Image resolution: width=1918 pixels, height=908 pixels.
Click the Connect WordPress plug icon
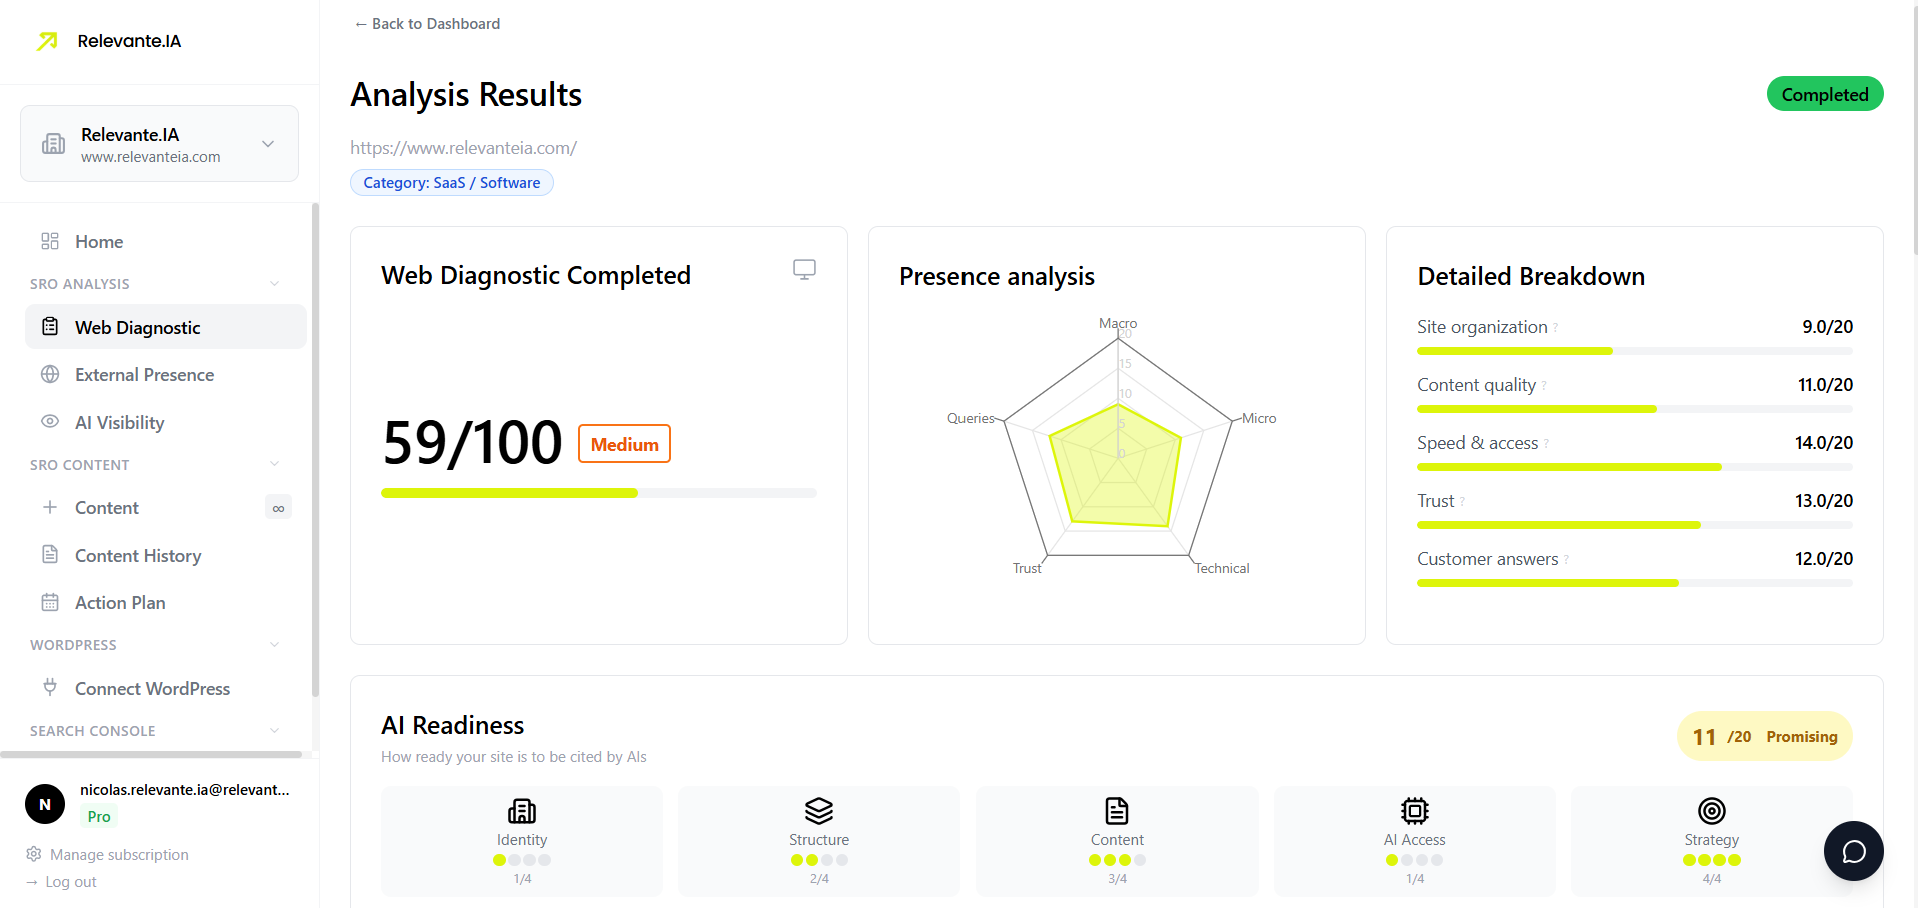tap(49, 688)
